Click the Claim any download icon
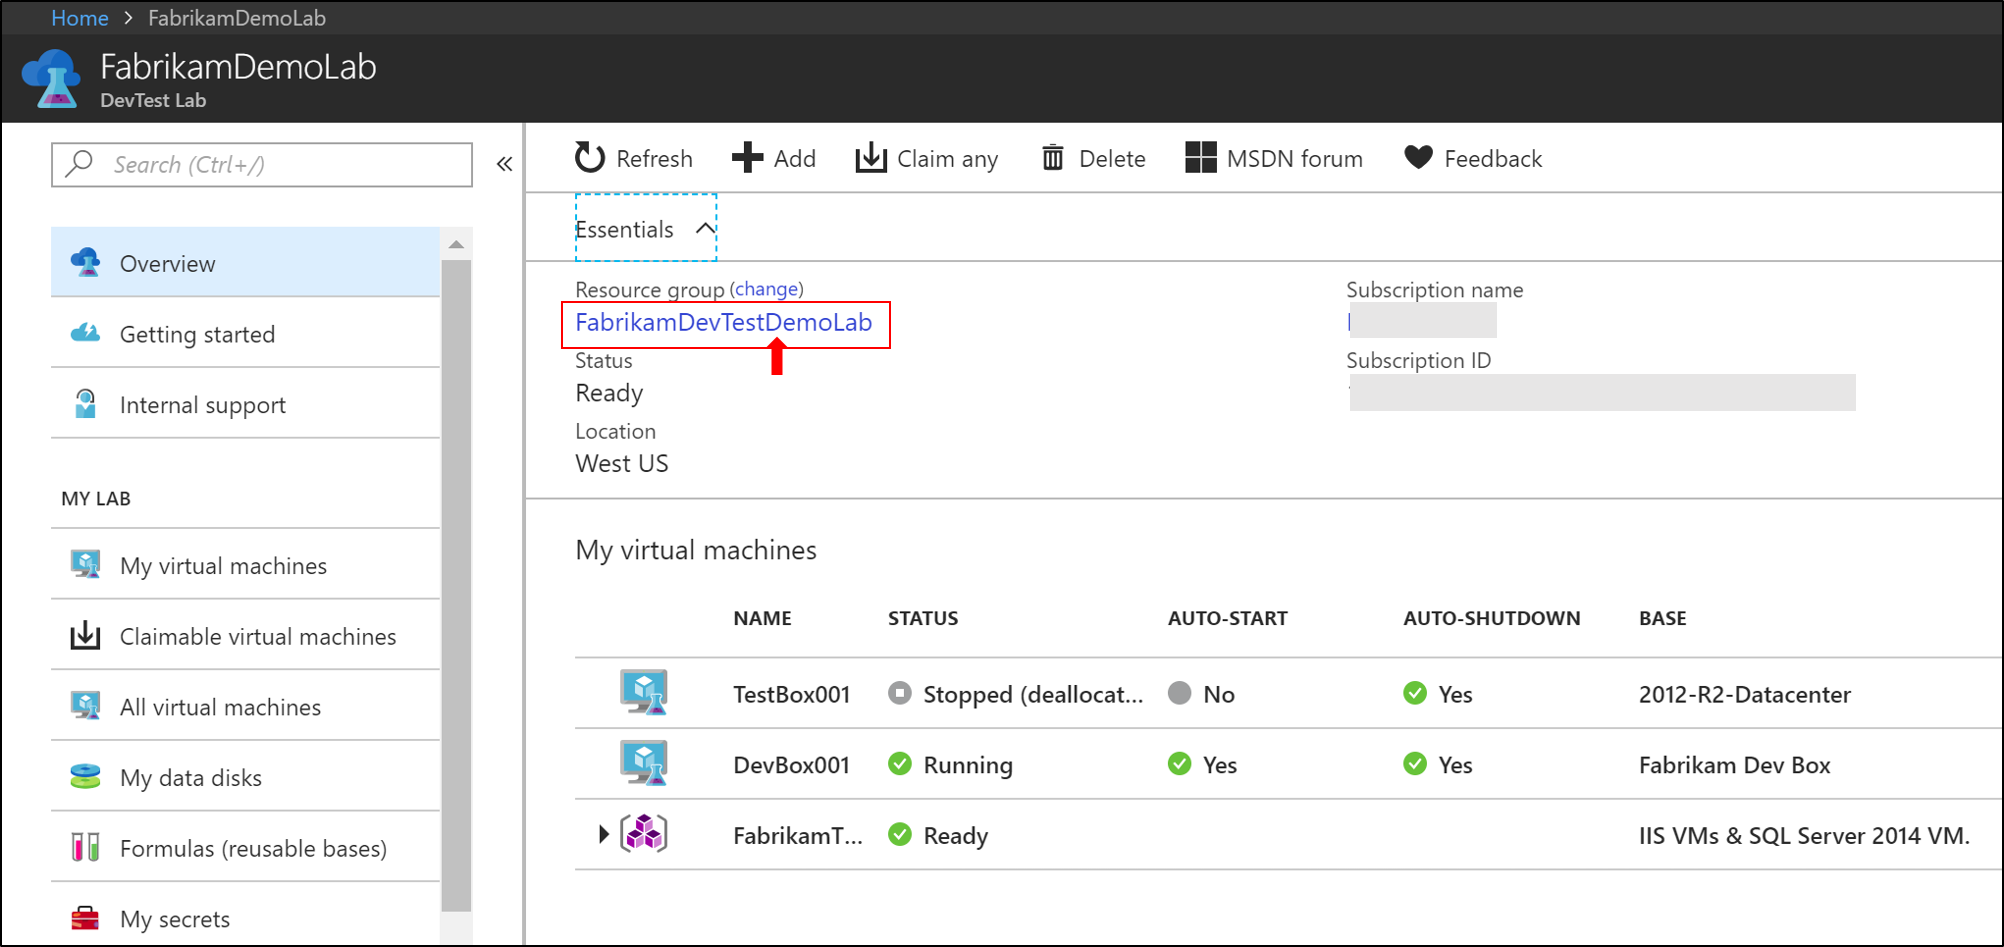The image size is (2004, 947). 871,158
